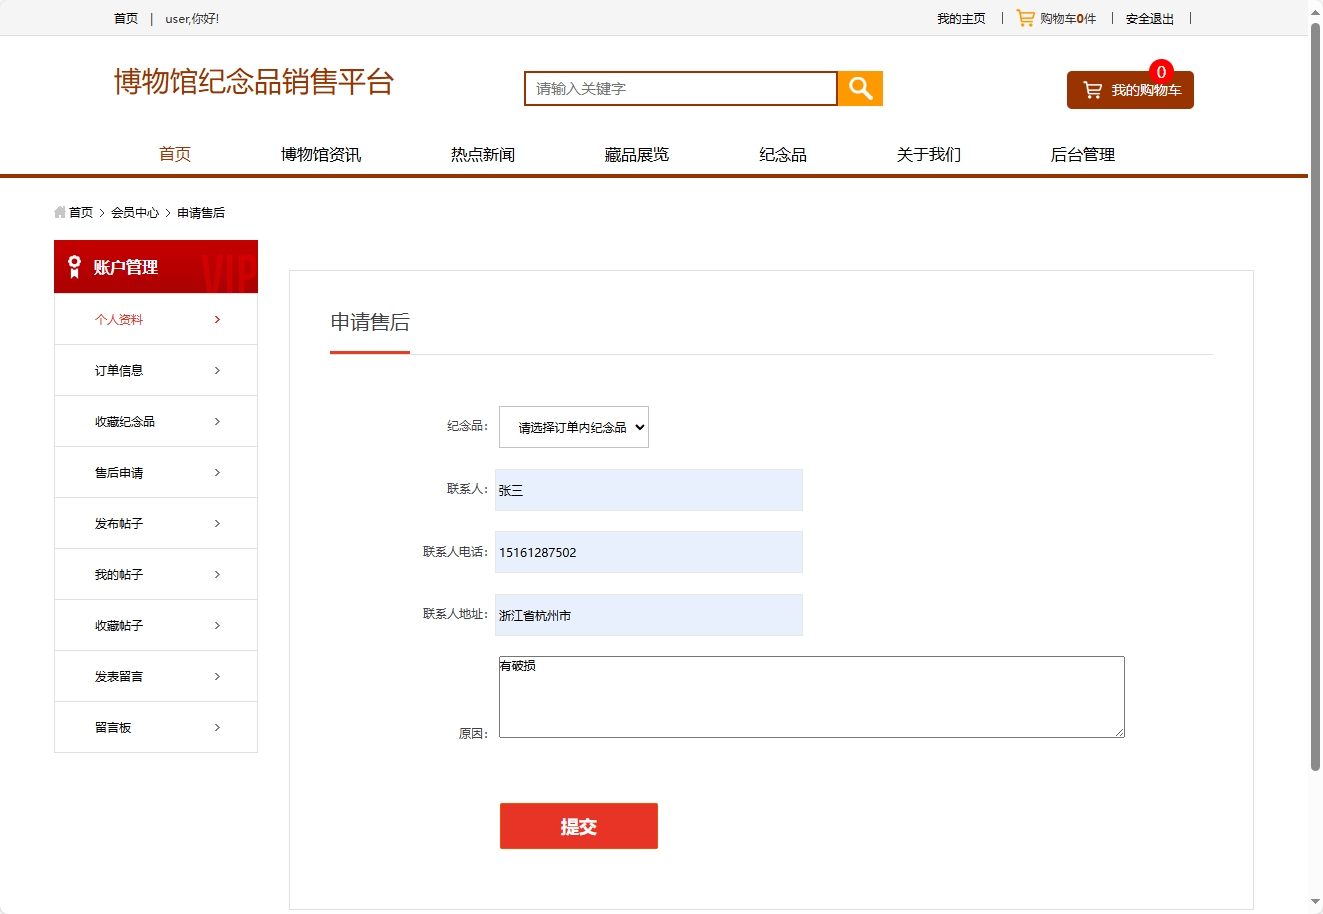Open the 后台管理 navigation menu item
The width and height of the screenshot is (1323, 914).
coord(1083,153)
